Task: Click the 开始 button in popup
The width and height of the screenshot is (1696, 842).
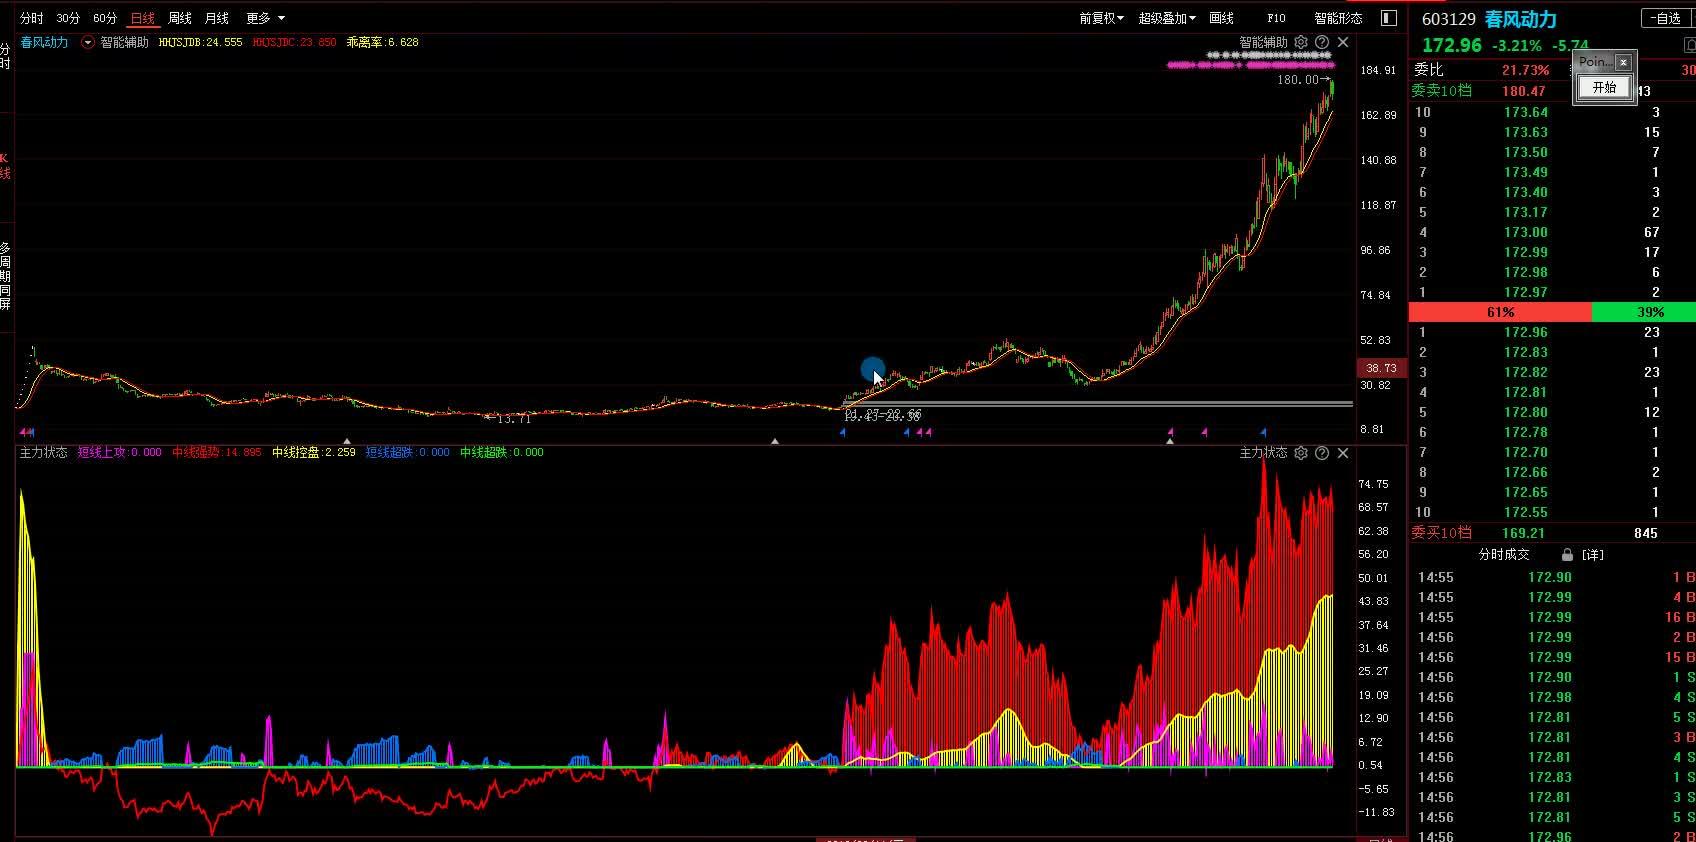Action: click(x=1604, y=88)
